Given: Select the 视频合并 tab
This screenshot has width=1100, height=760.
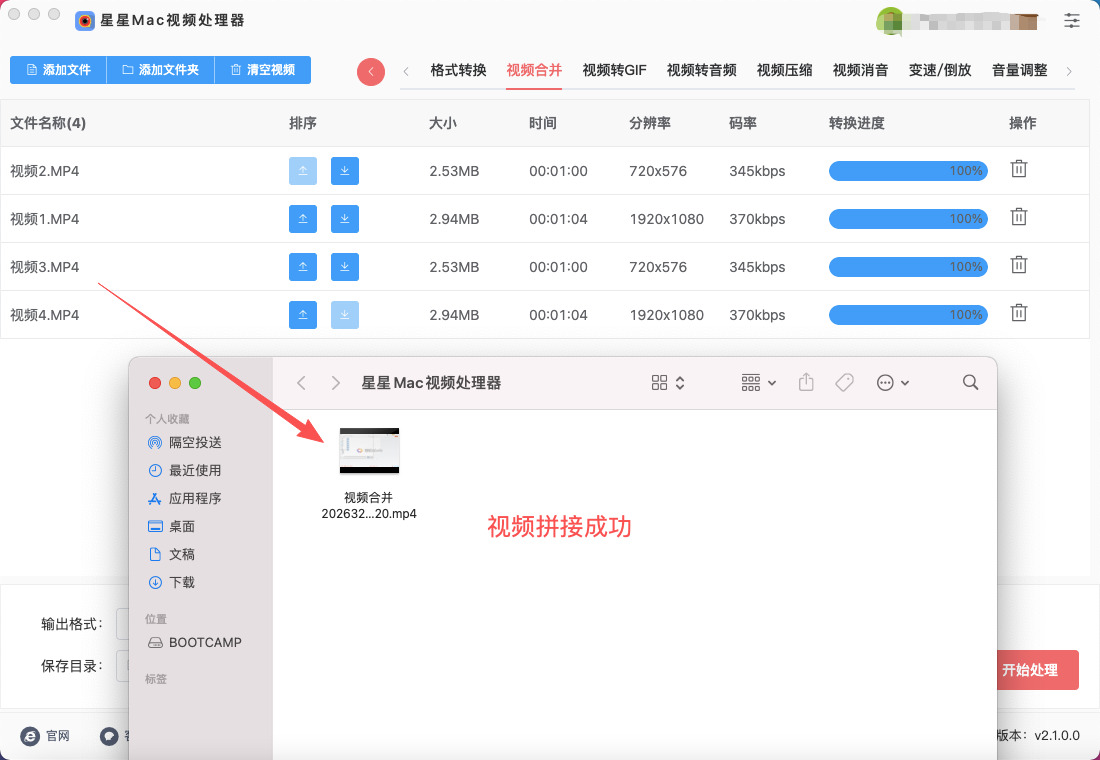Looking at the screenshot, I should click(x=534, y=70).
